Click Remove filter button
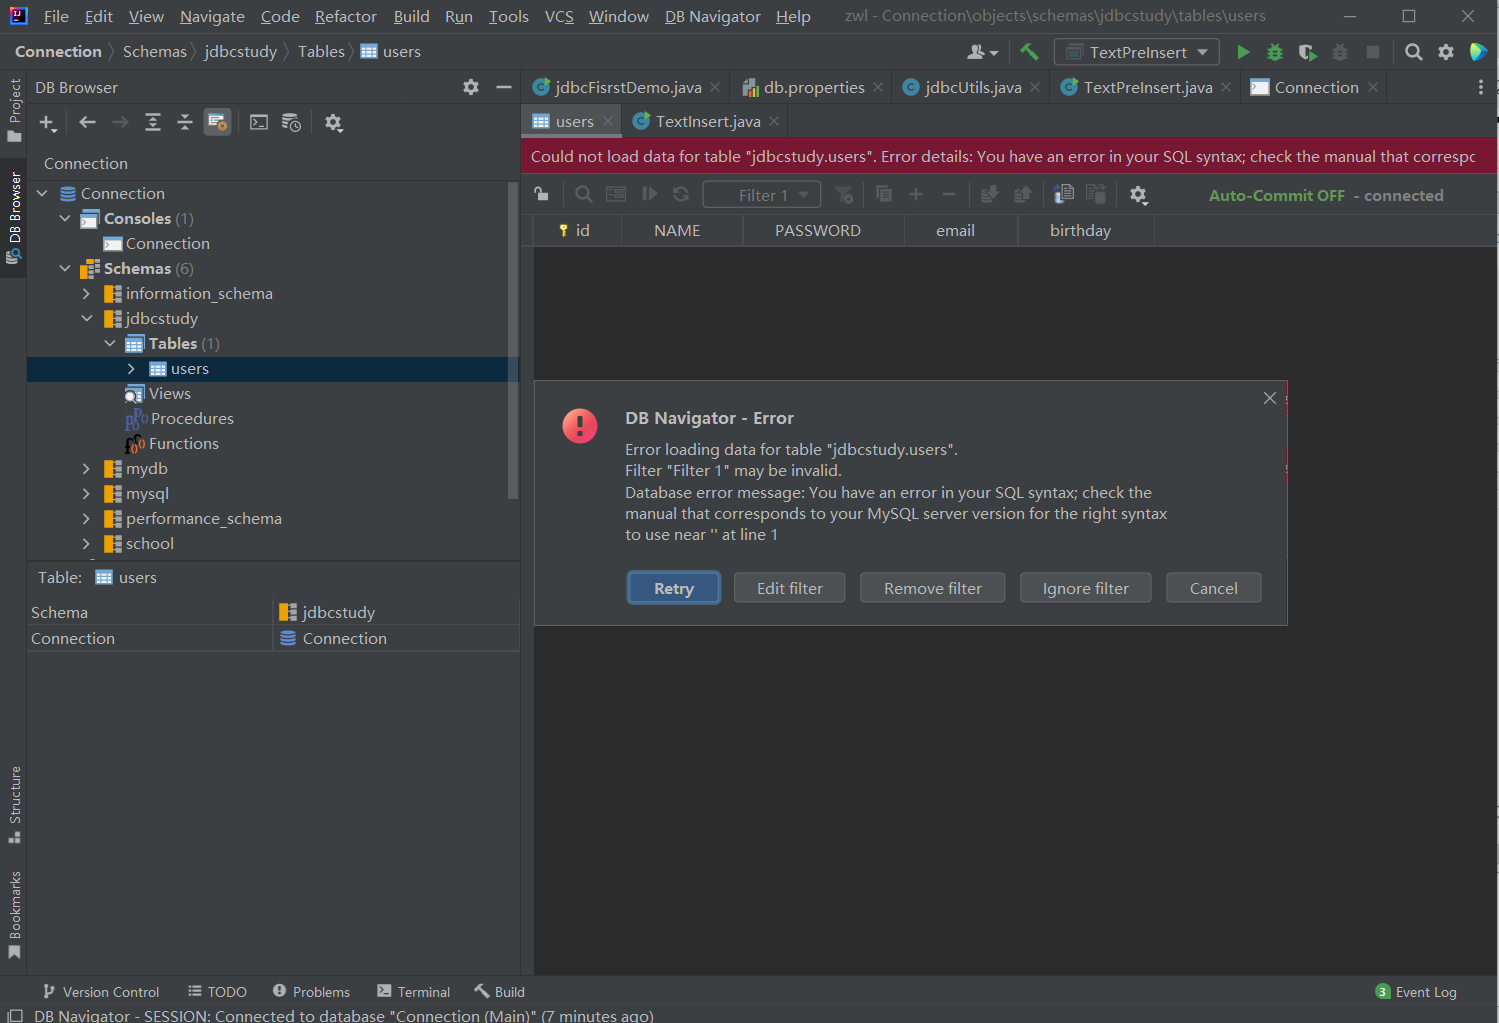The width and height of the screenshot is (1499, 1023). (933, 588)
